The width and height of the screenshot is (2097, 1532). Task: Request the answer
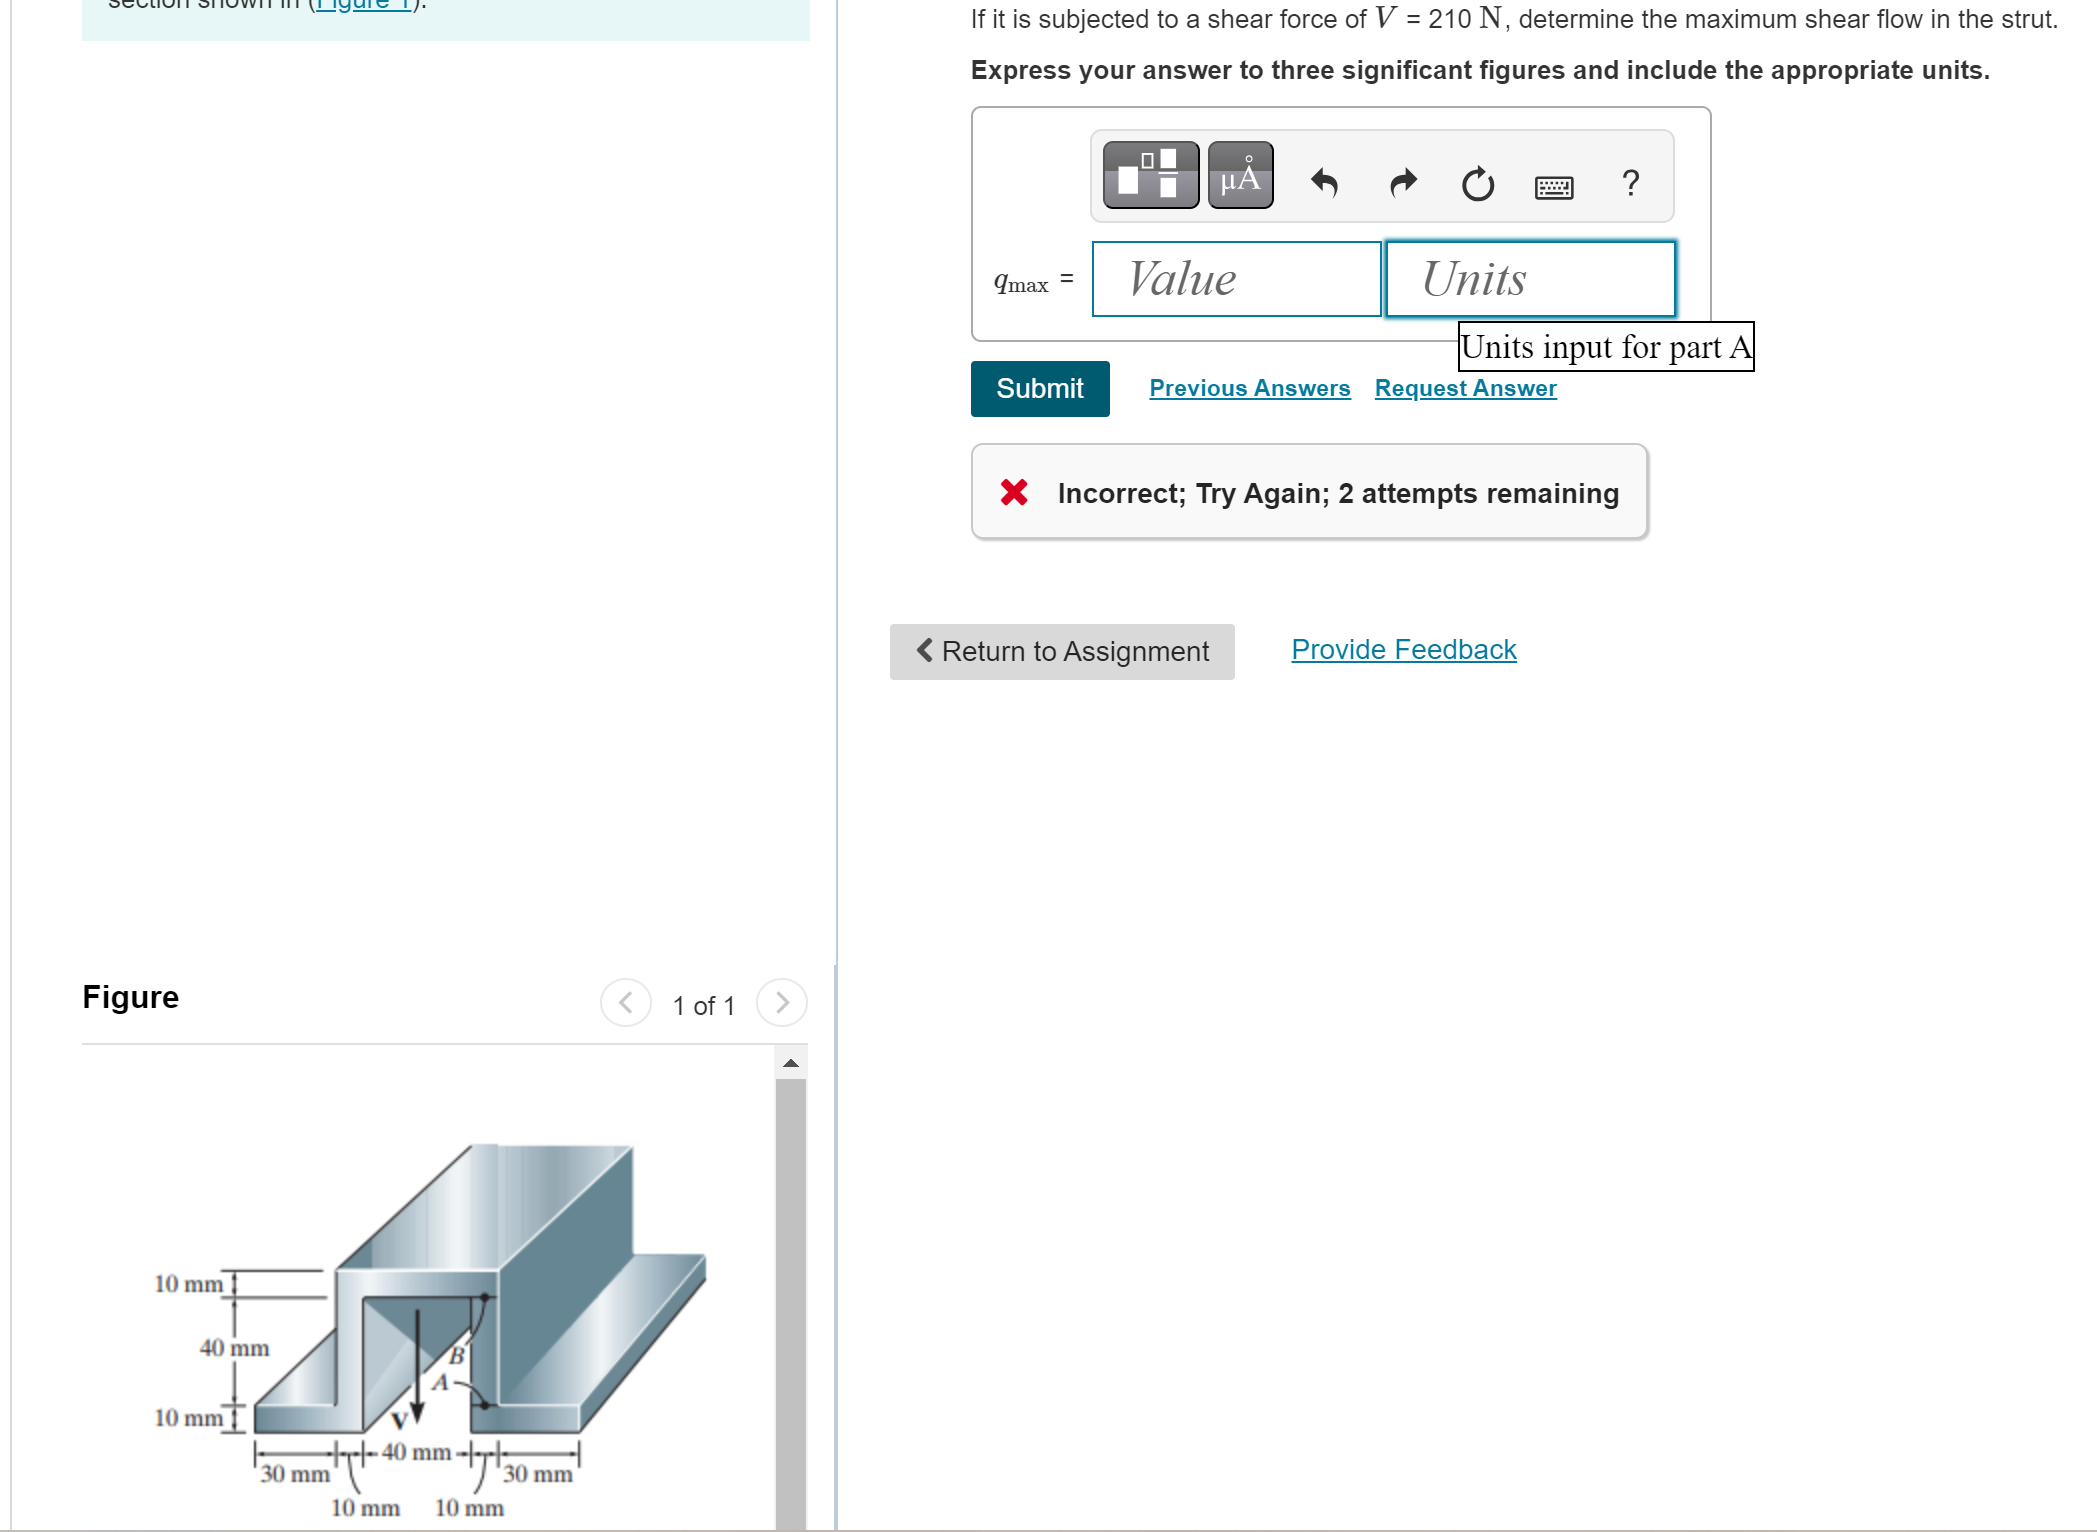tap(1465, 388)
